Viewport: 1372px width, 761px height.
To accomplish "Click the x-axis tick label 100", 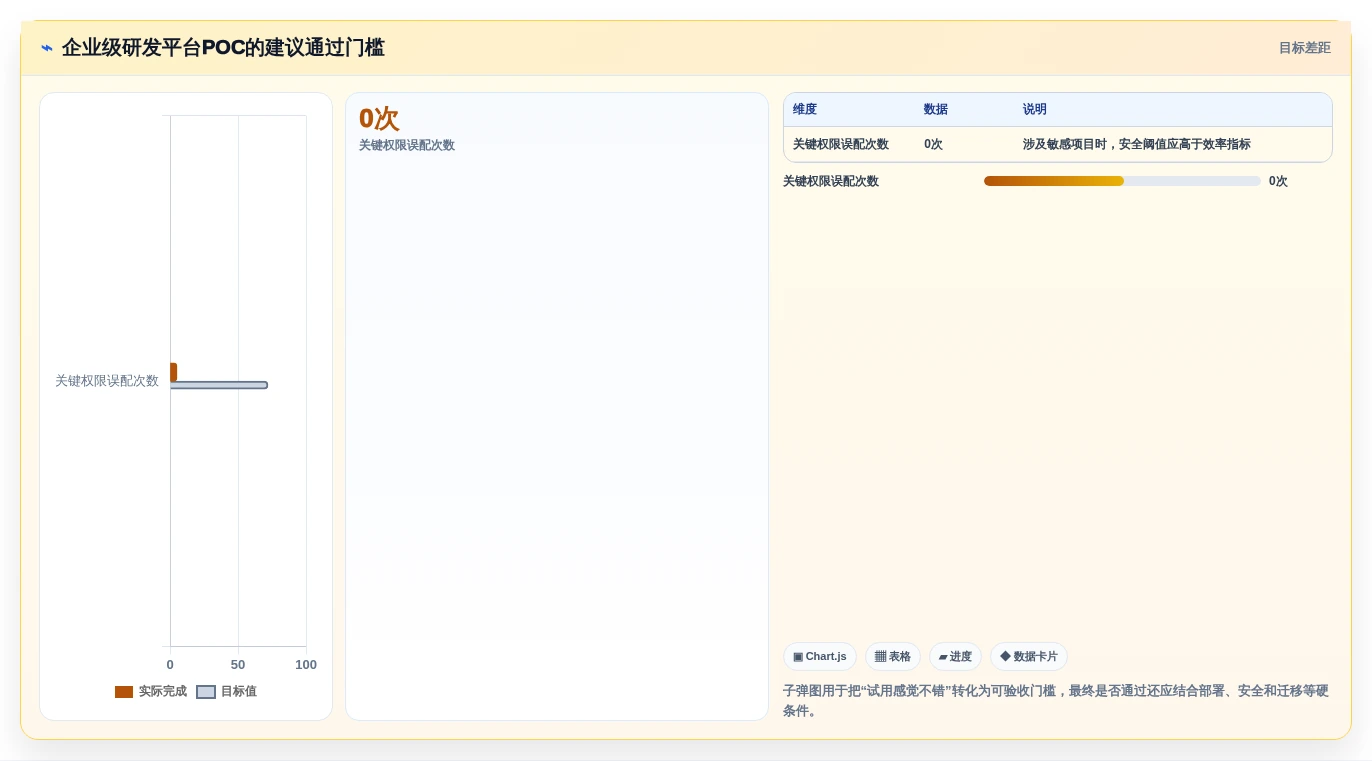I will tap(306, 665).
